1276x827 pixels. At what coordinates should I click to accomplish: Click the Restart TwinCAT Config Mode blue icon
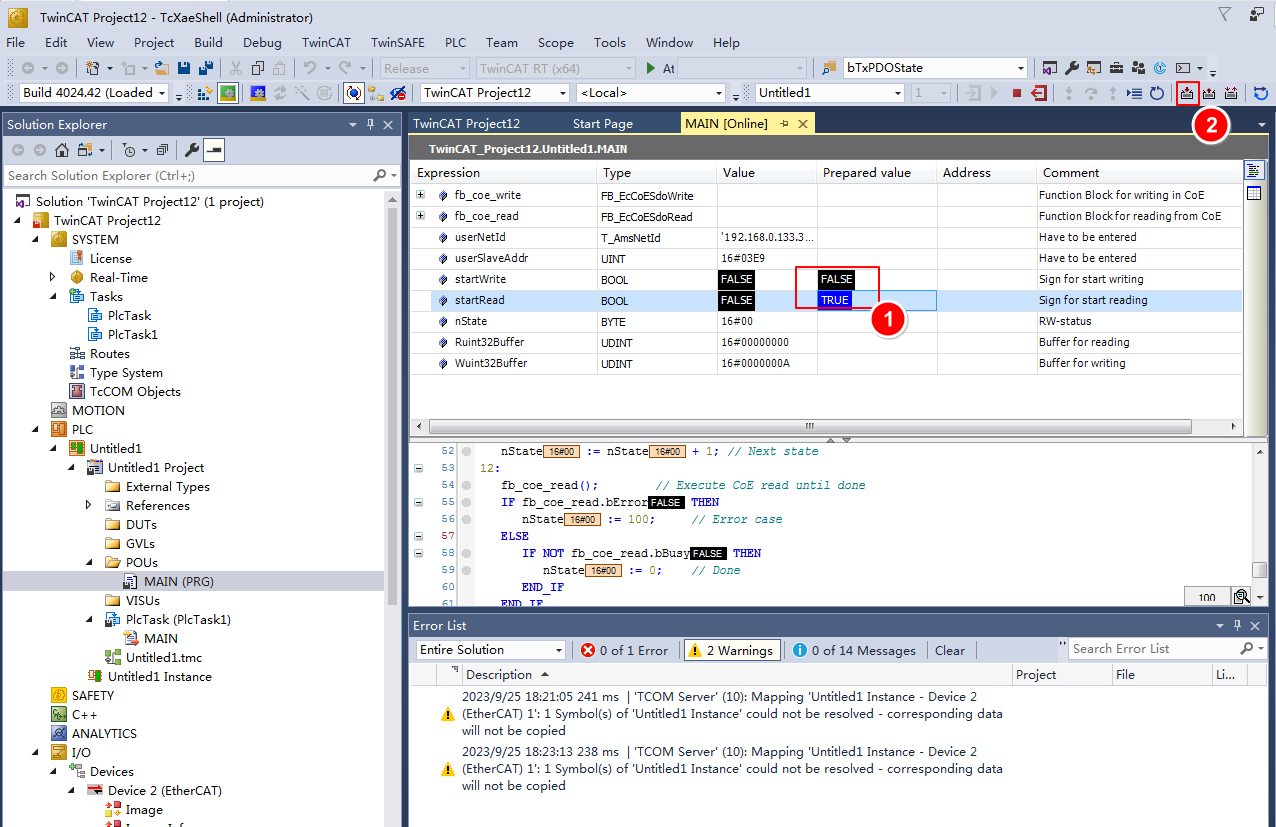pos(258,93)
